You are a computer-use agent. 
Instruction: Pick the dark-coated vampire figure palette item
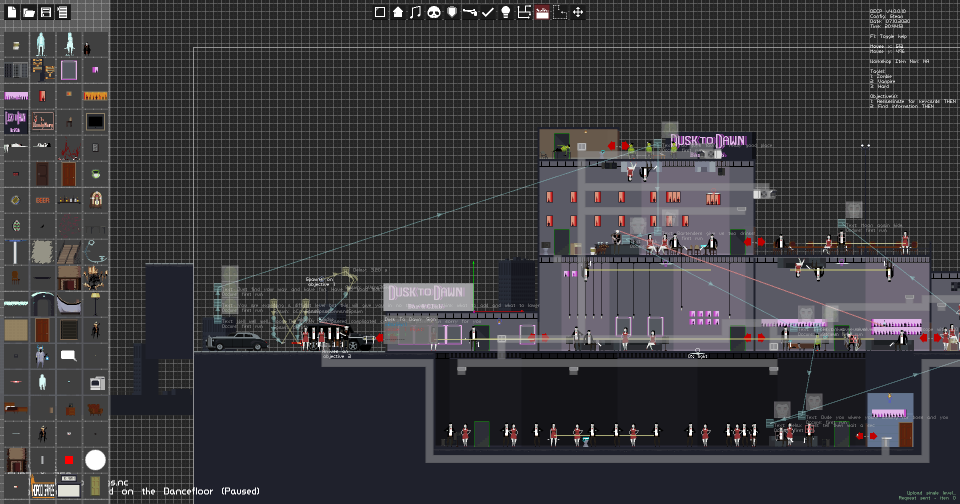point(87,48)
